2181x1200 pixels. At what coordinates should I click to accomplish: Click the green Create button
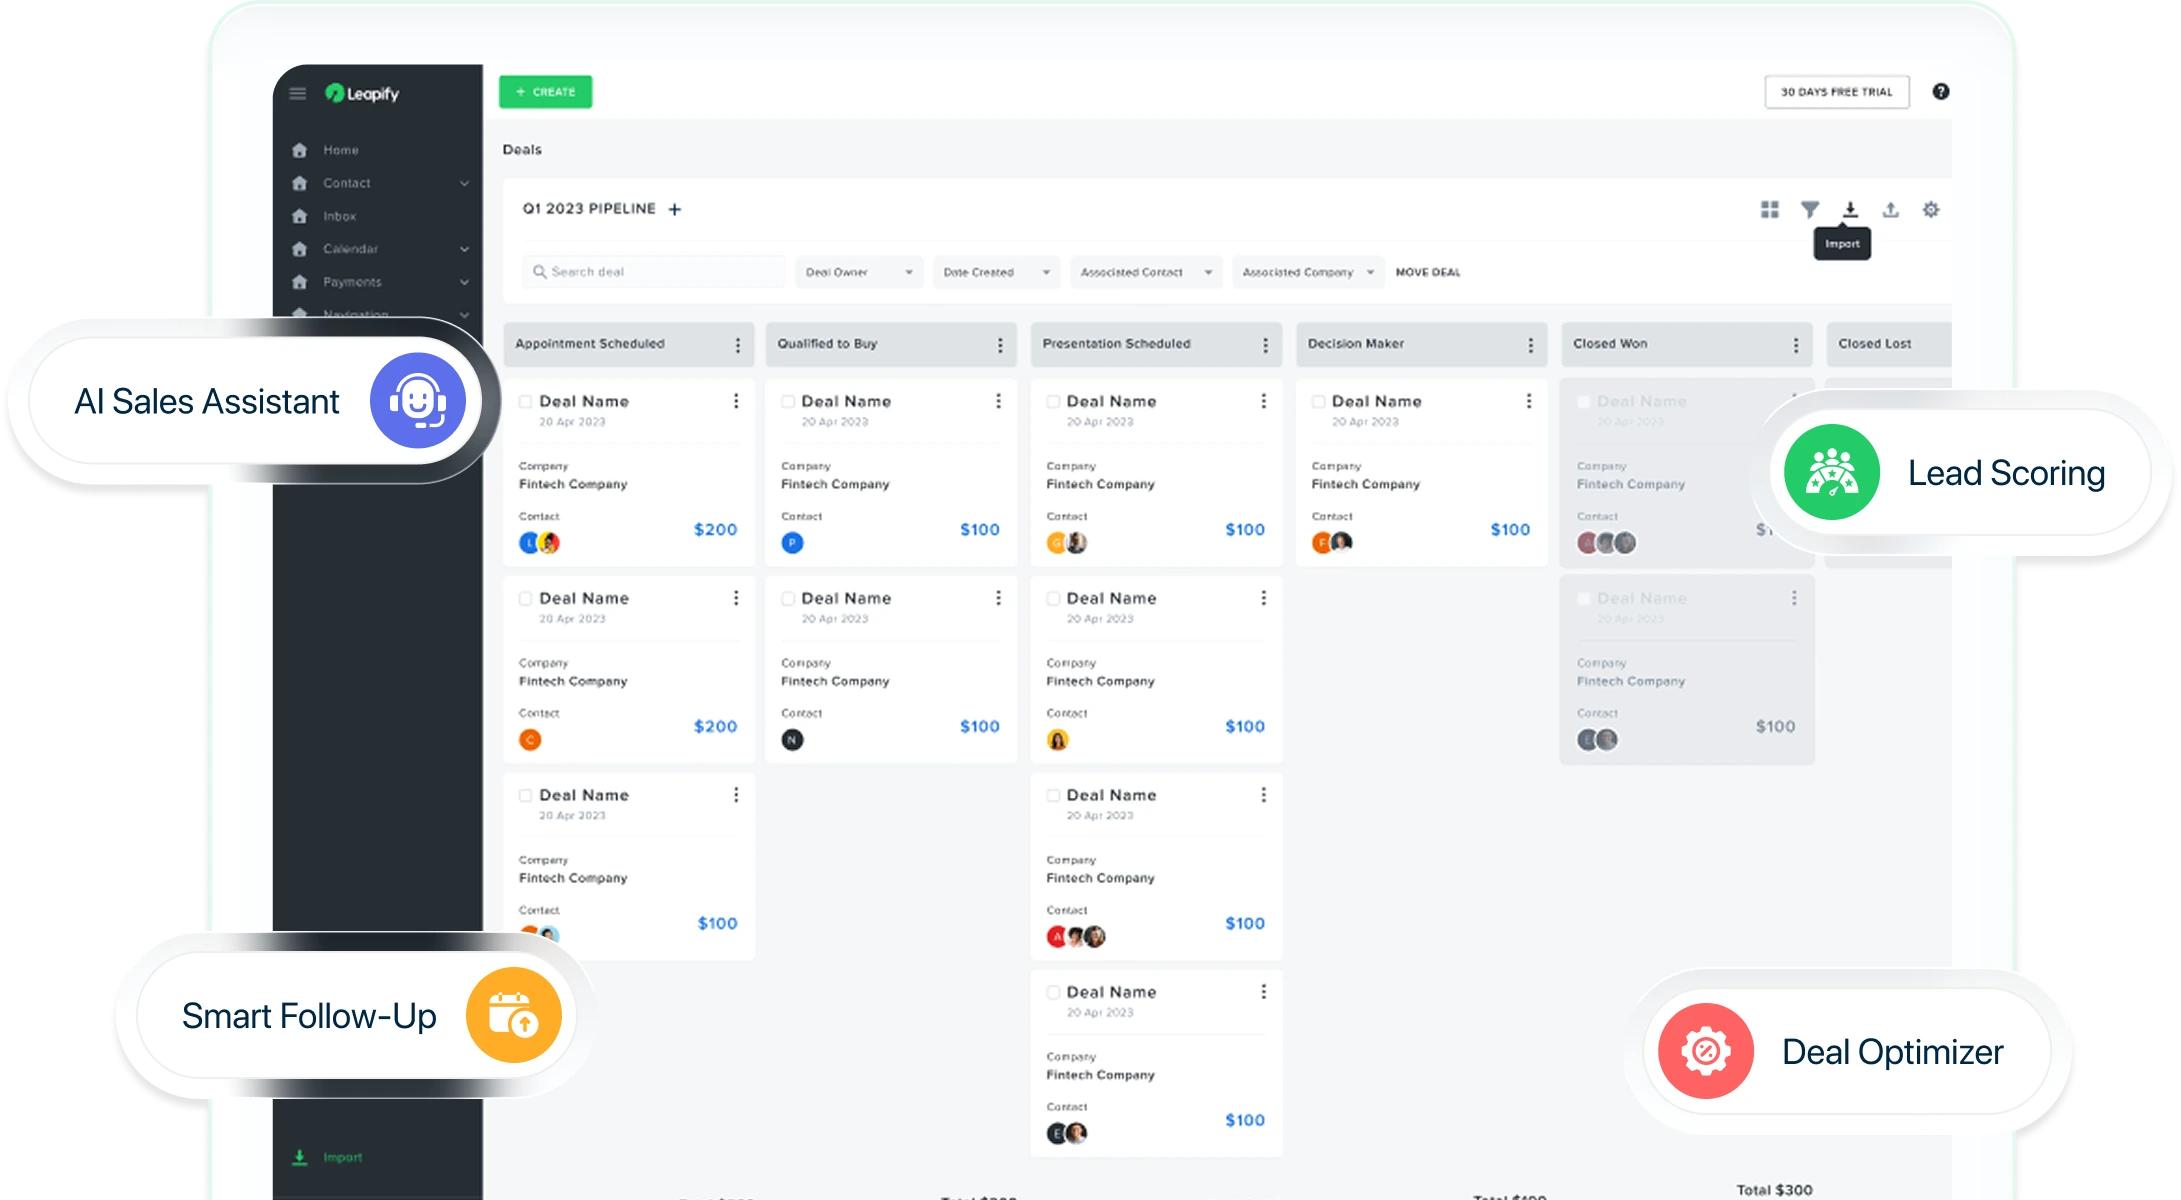(x=545, y=91)
